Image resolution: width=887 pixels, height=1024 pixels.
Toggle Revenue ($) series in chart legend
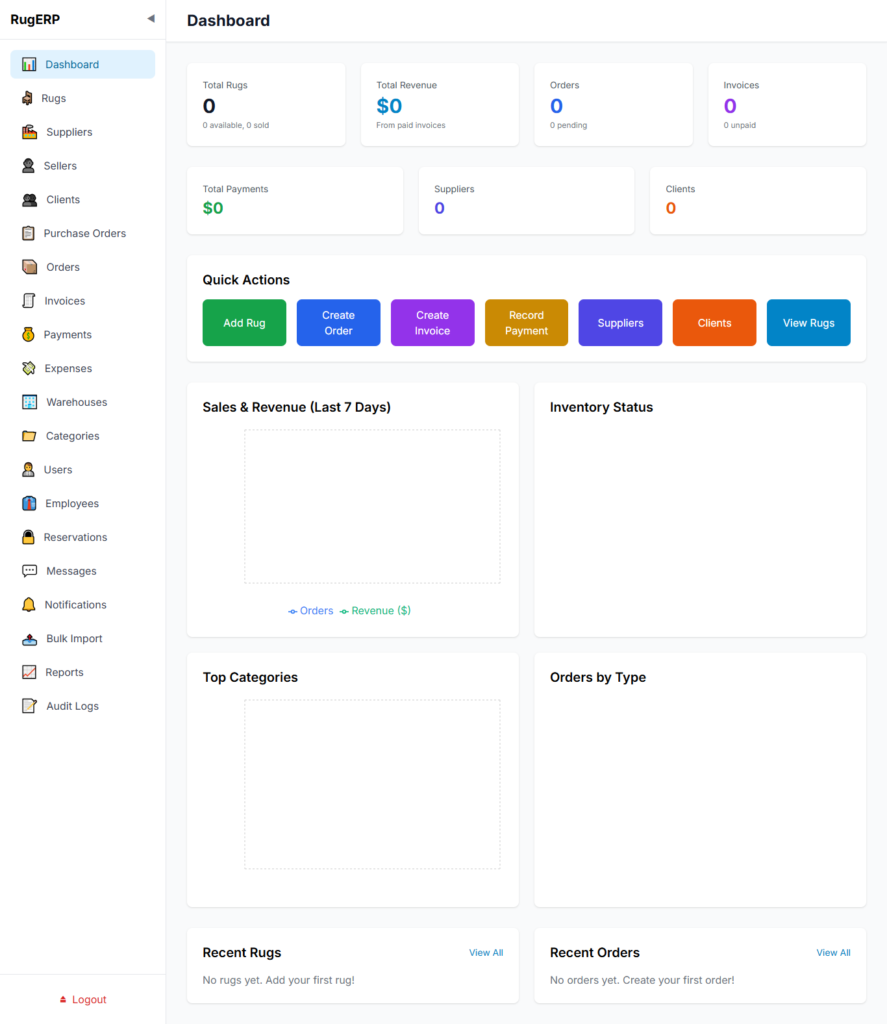tap(376, 611)
